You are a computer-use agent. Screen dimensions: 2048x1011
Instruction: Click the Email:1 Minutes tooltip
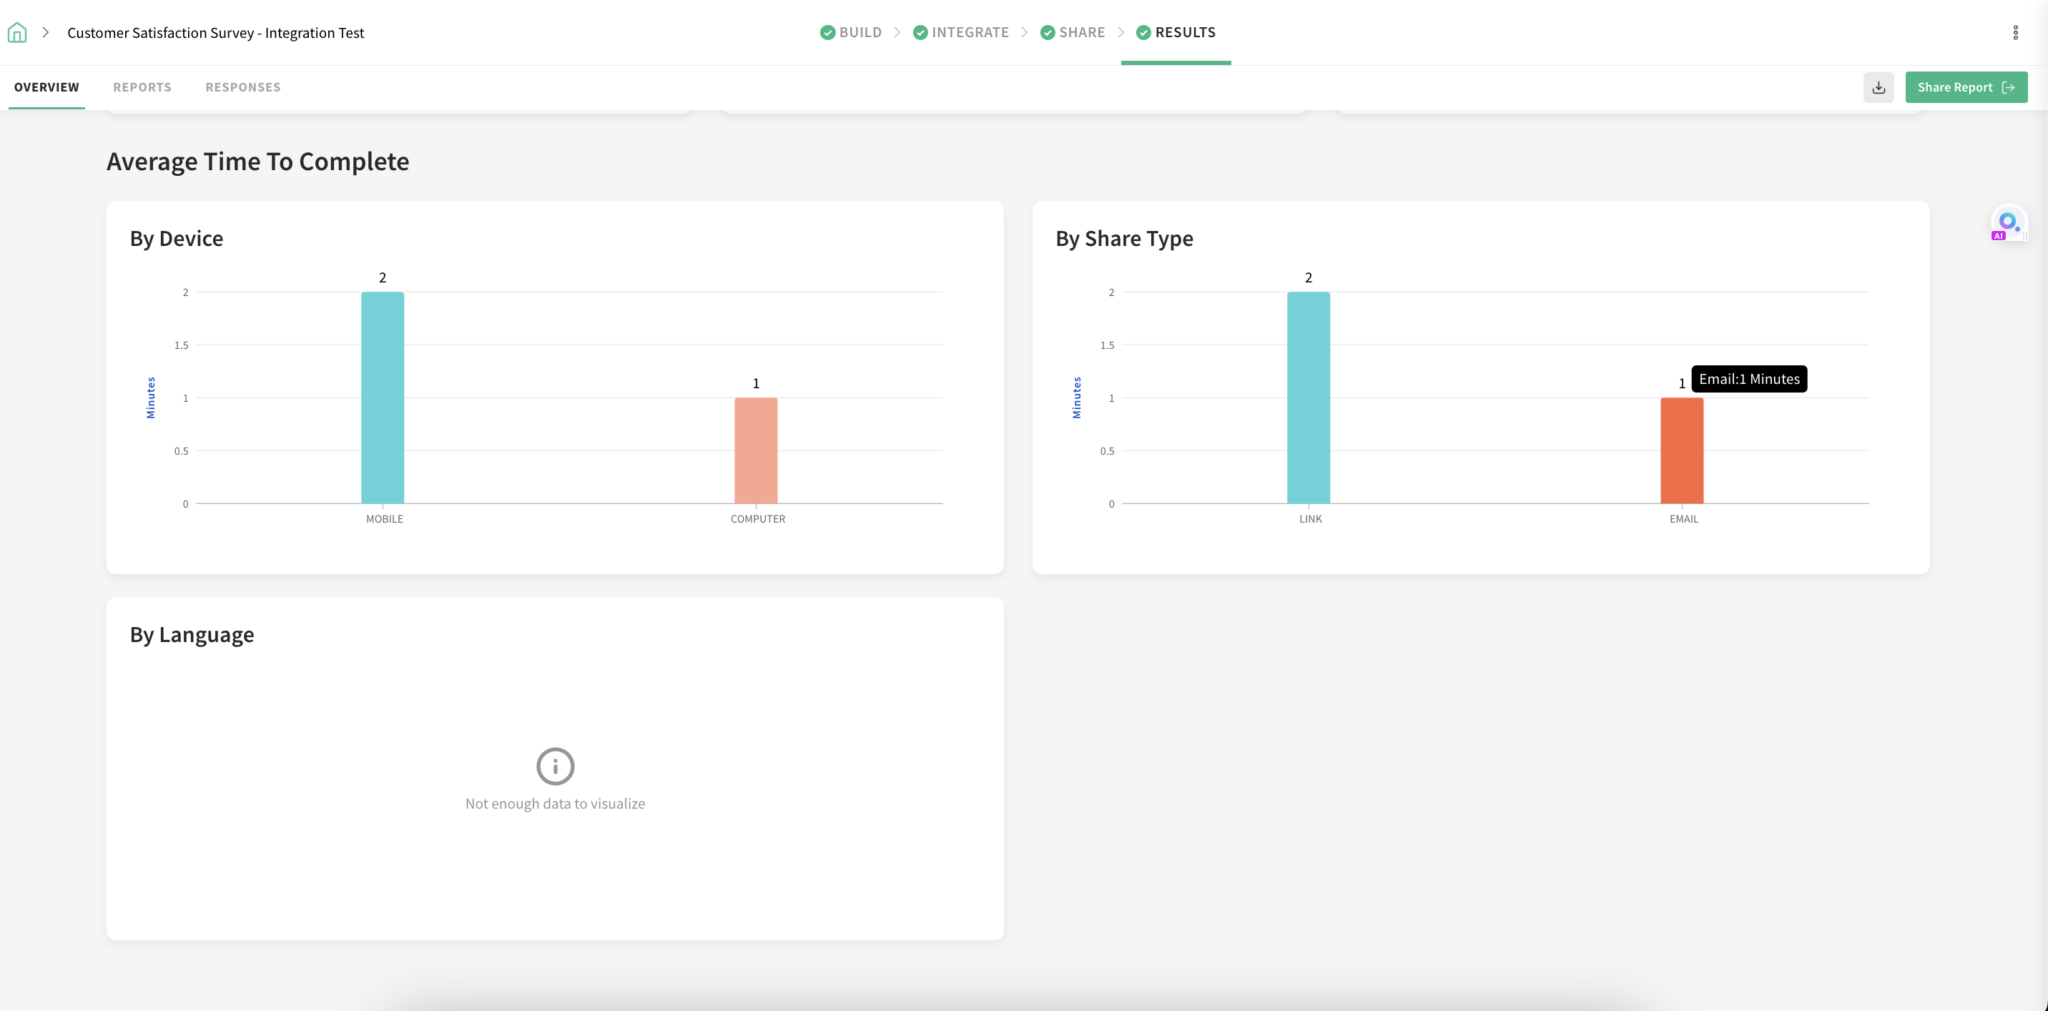(x=1748, y=379)
